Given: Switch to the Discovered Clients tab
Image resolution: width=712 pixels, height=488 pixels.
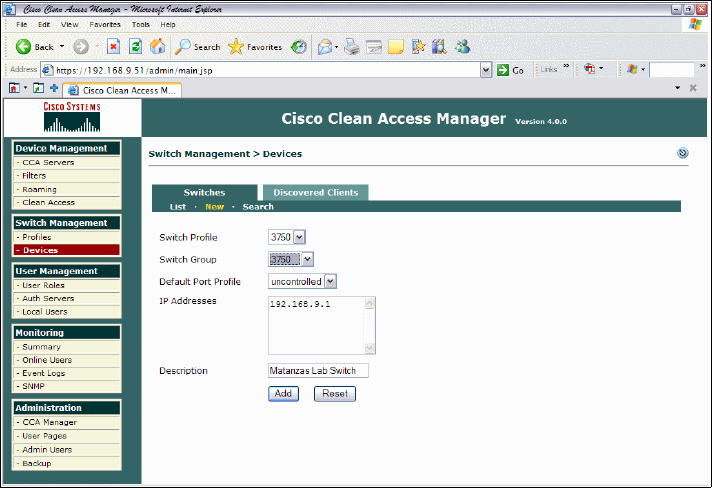Looking at the screenshot, I should point(315,192).
